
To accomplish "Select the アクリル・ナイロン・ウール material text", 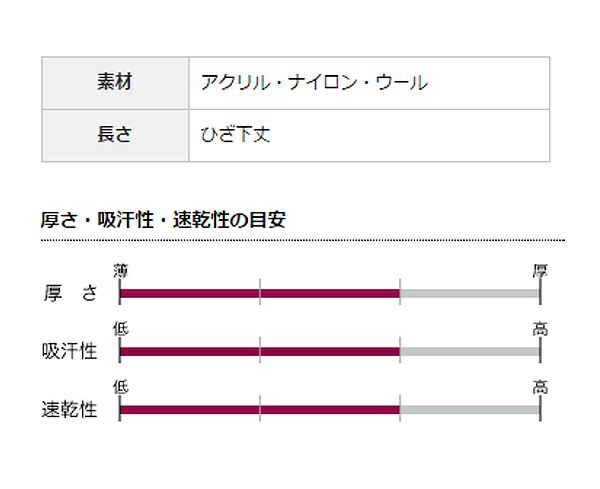I will (x=314, y=83).
